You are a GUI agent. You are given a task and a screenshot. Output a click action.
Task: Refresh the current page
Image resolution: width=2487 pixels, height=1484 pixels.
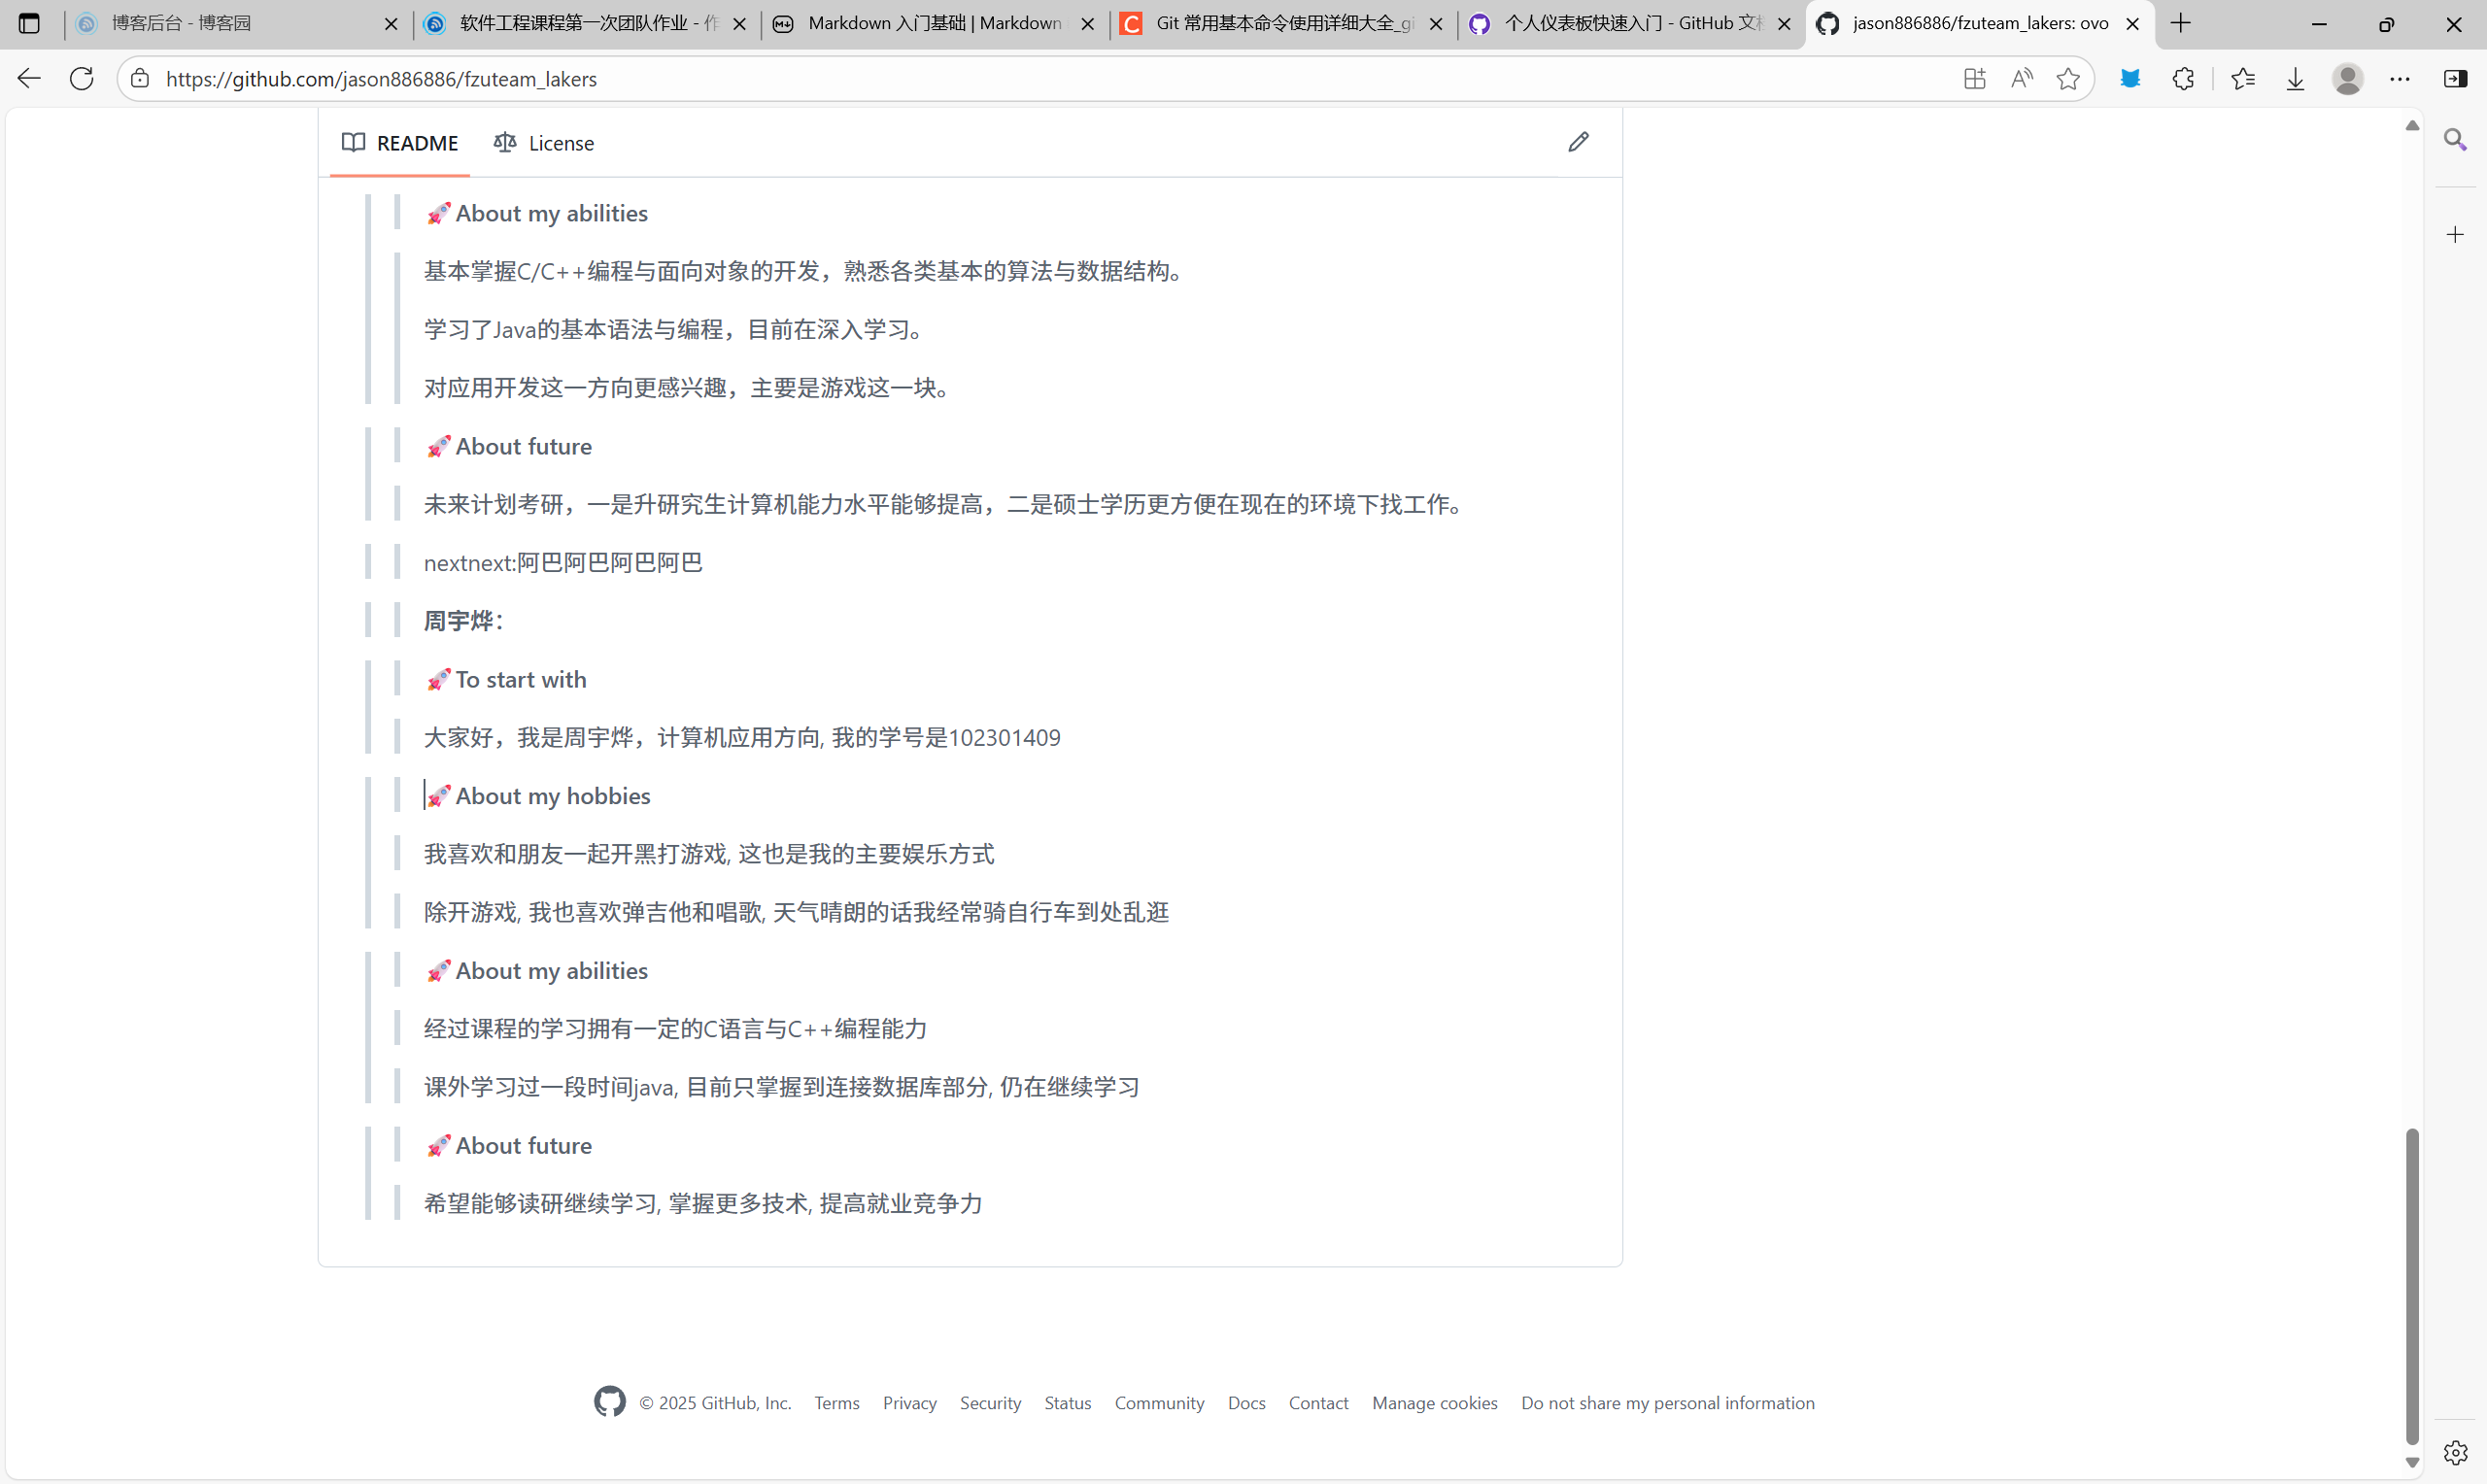[x=82, y=79]
